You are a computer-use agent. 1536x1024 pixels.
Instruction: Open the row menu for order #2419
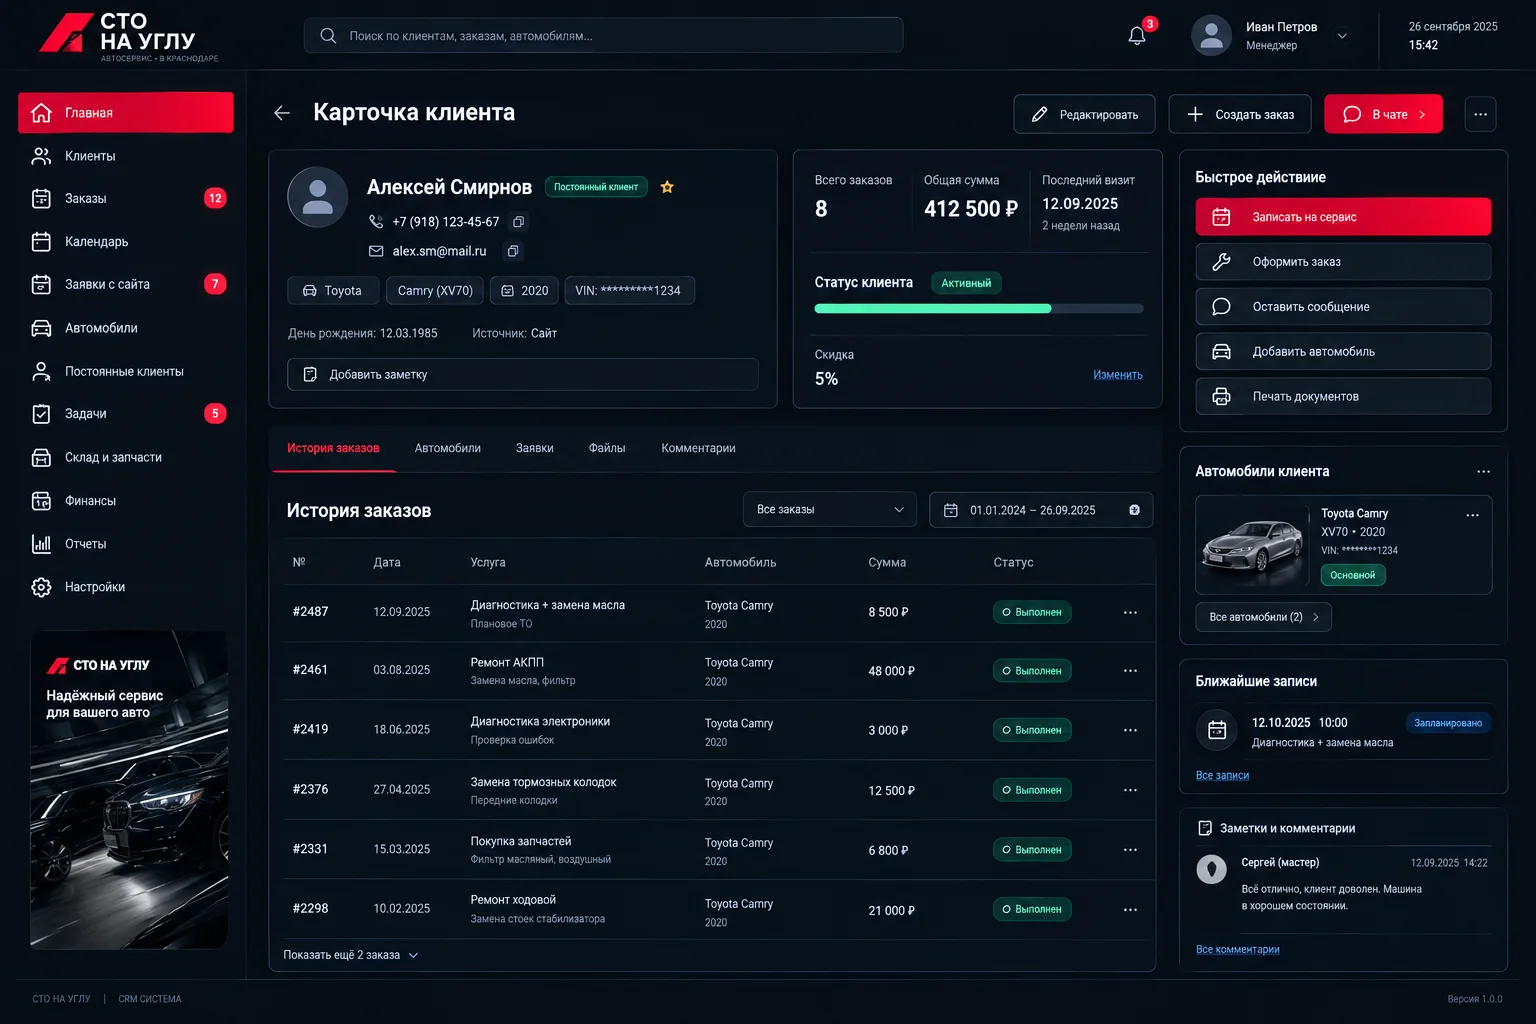click(x=1130, y=730)
